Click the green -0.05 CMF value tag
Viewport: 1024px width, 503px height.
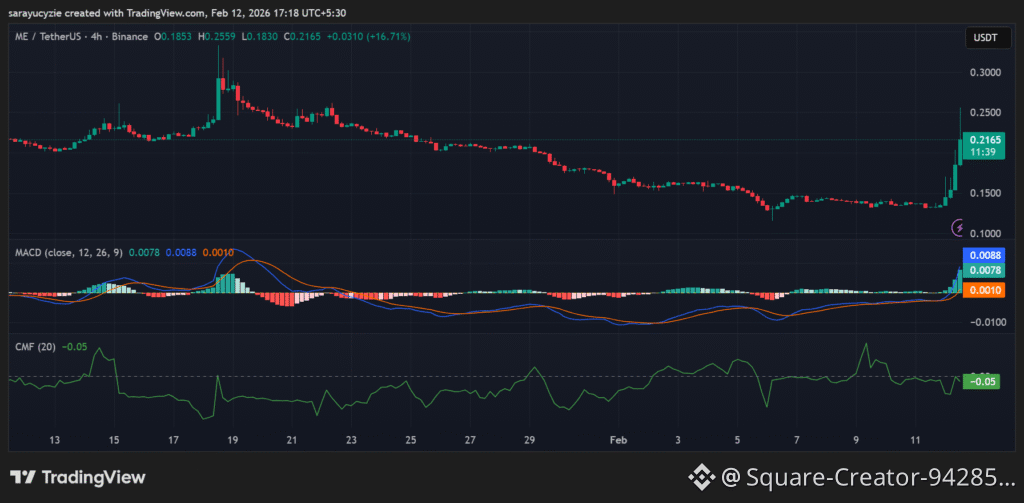tap(980, 381)
